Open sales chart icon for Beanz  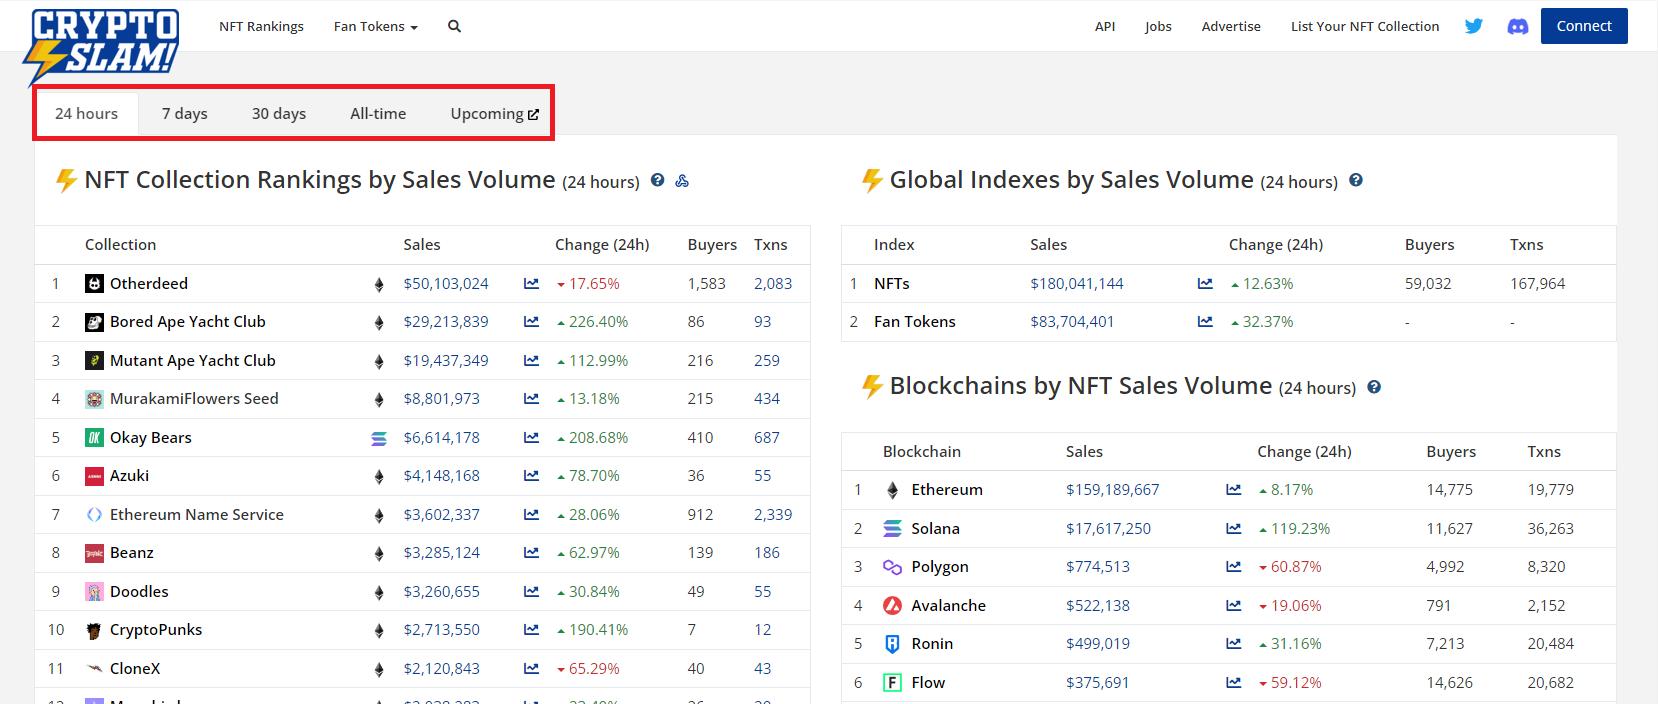coord(531,553)
